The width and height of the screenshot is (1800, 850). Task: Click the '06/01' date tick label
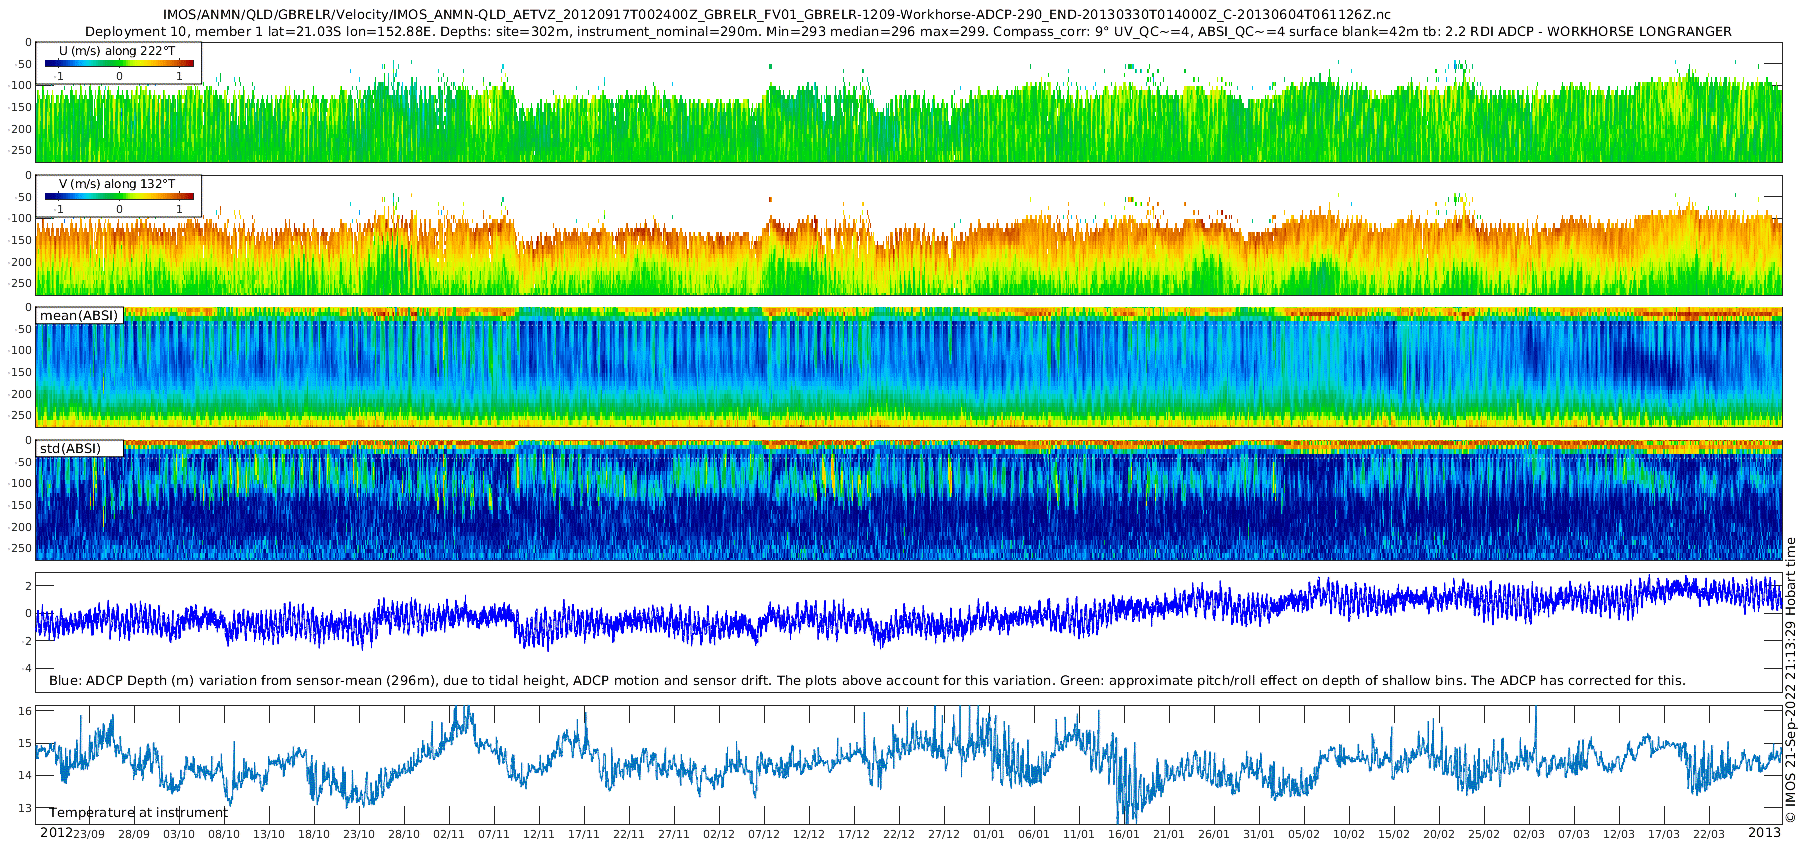point(1034,834)
